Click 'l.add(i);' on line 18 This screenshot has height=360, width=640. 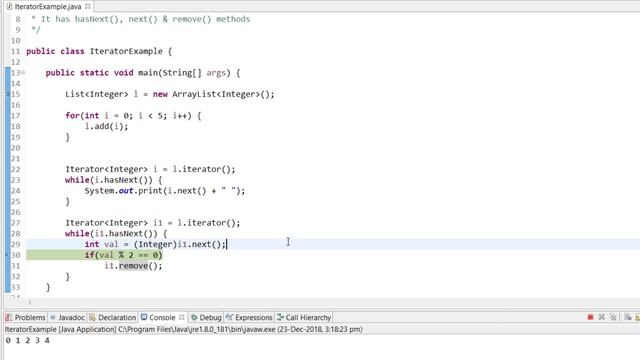(x=106, y=127)
